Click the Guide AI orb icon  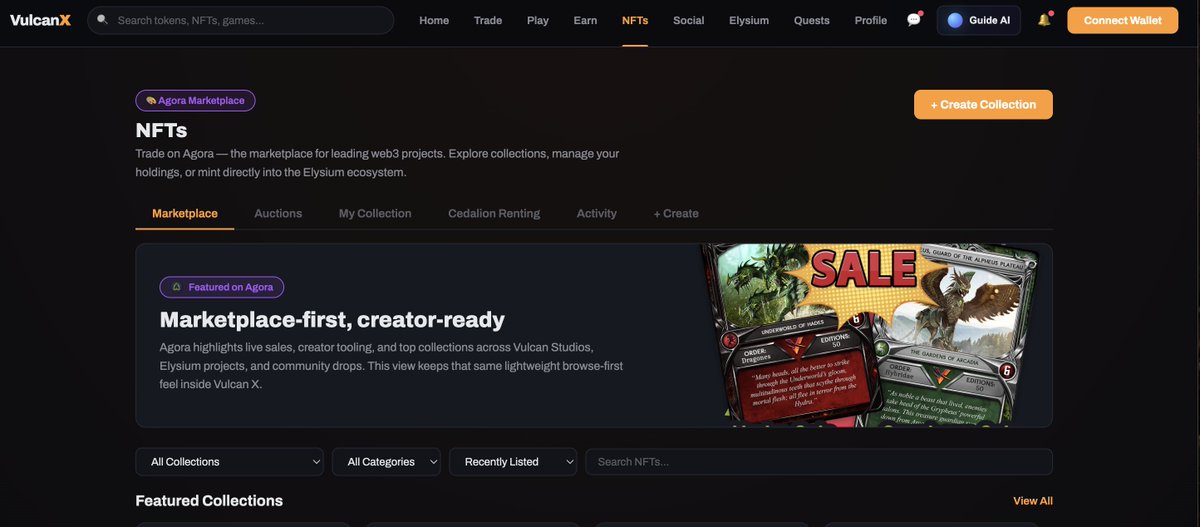click(955, 20)
